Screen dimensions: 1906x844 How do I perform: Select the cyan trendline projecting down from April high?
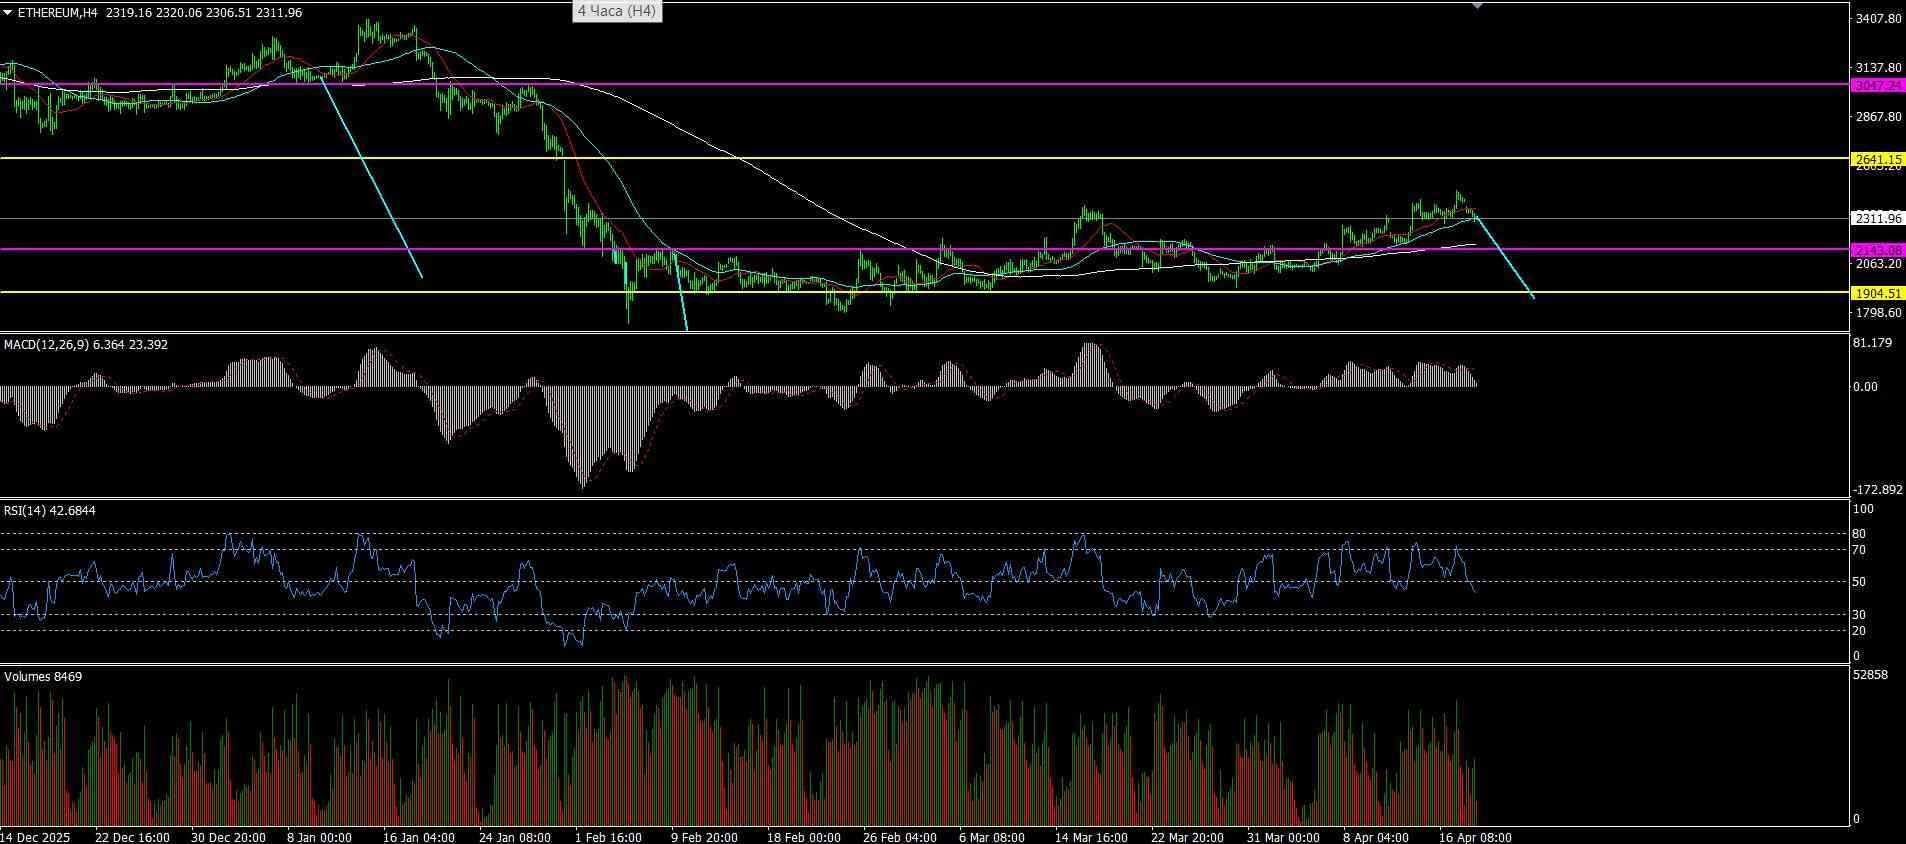pyautogui.click(x=1504, y=255)
